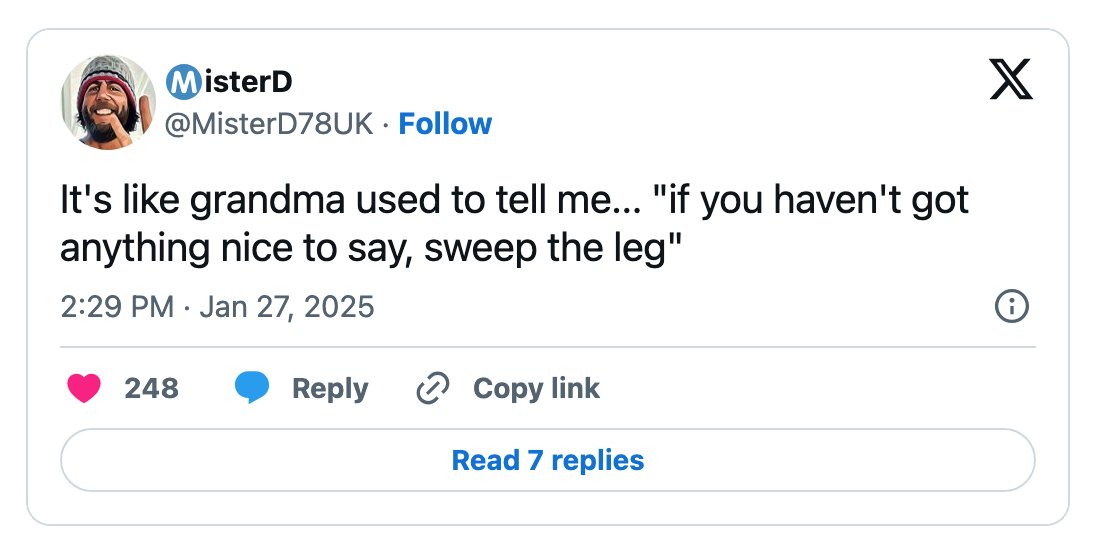Click the chain link copy icon
Screen dimensions: 1095x554
(x=432, y=388)
